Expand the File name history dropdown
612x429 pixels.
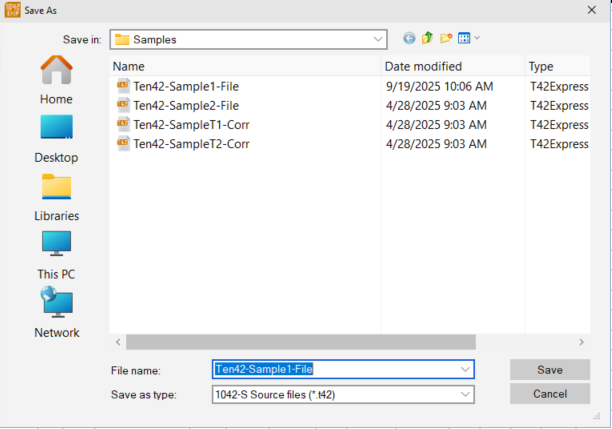click(465, 369)
